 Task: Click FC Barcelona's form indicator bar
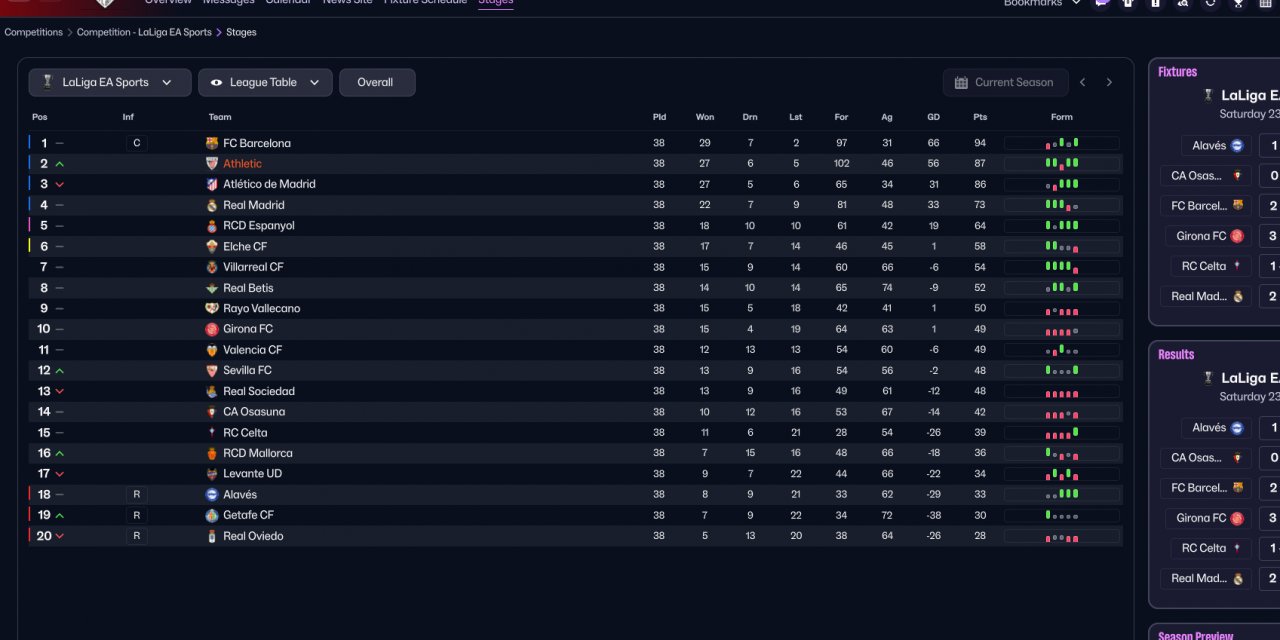pyautogui.click(x=1062, y=143)
